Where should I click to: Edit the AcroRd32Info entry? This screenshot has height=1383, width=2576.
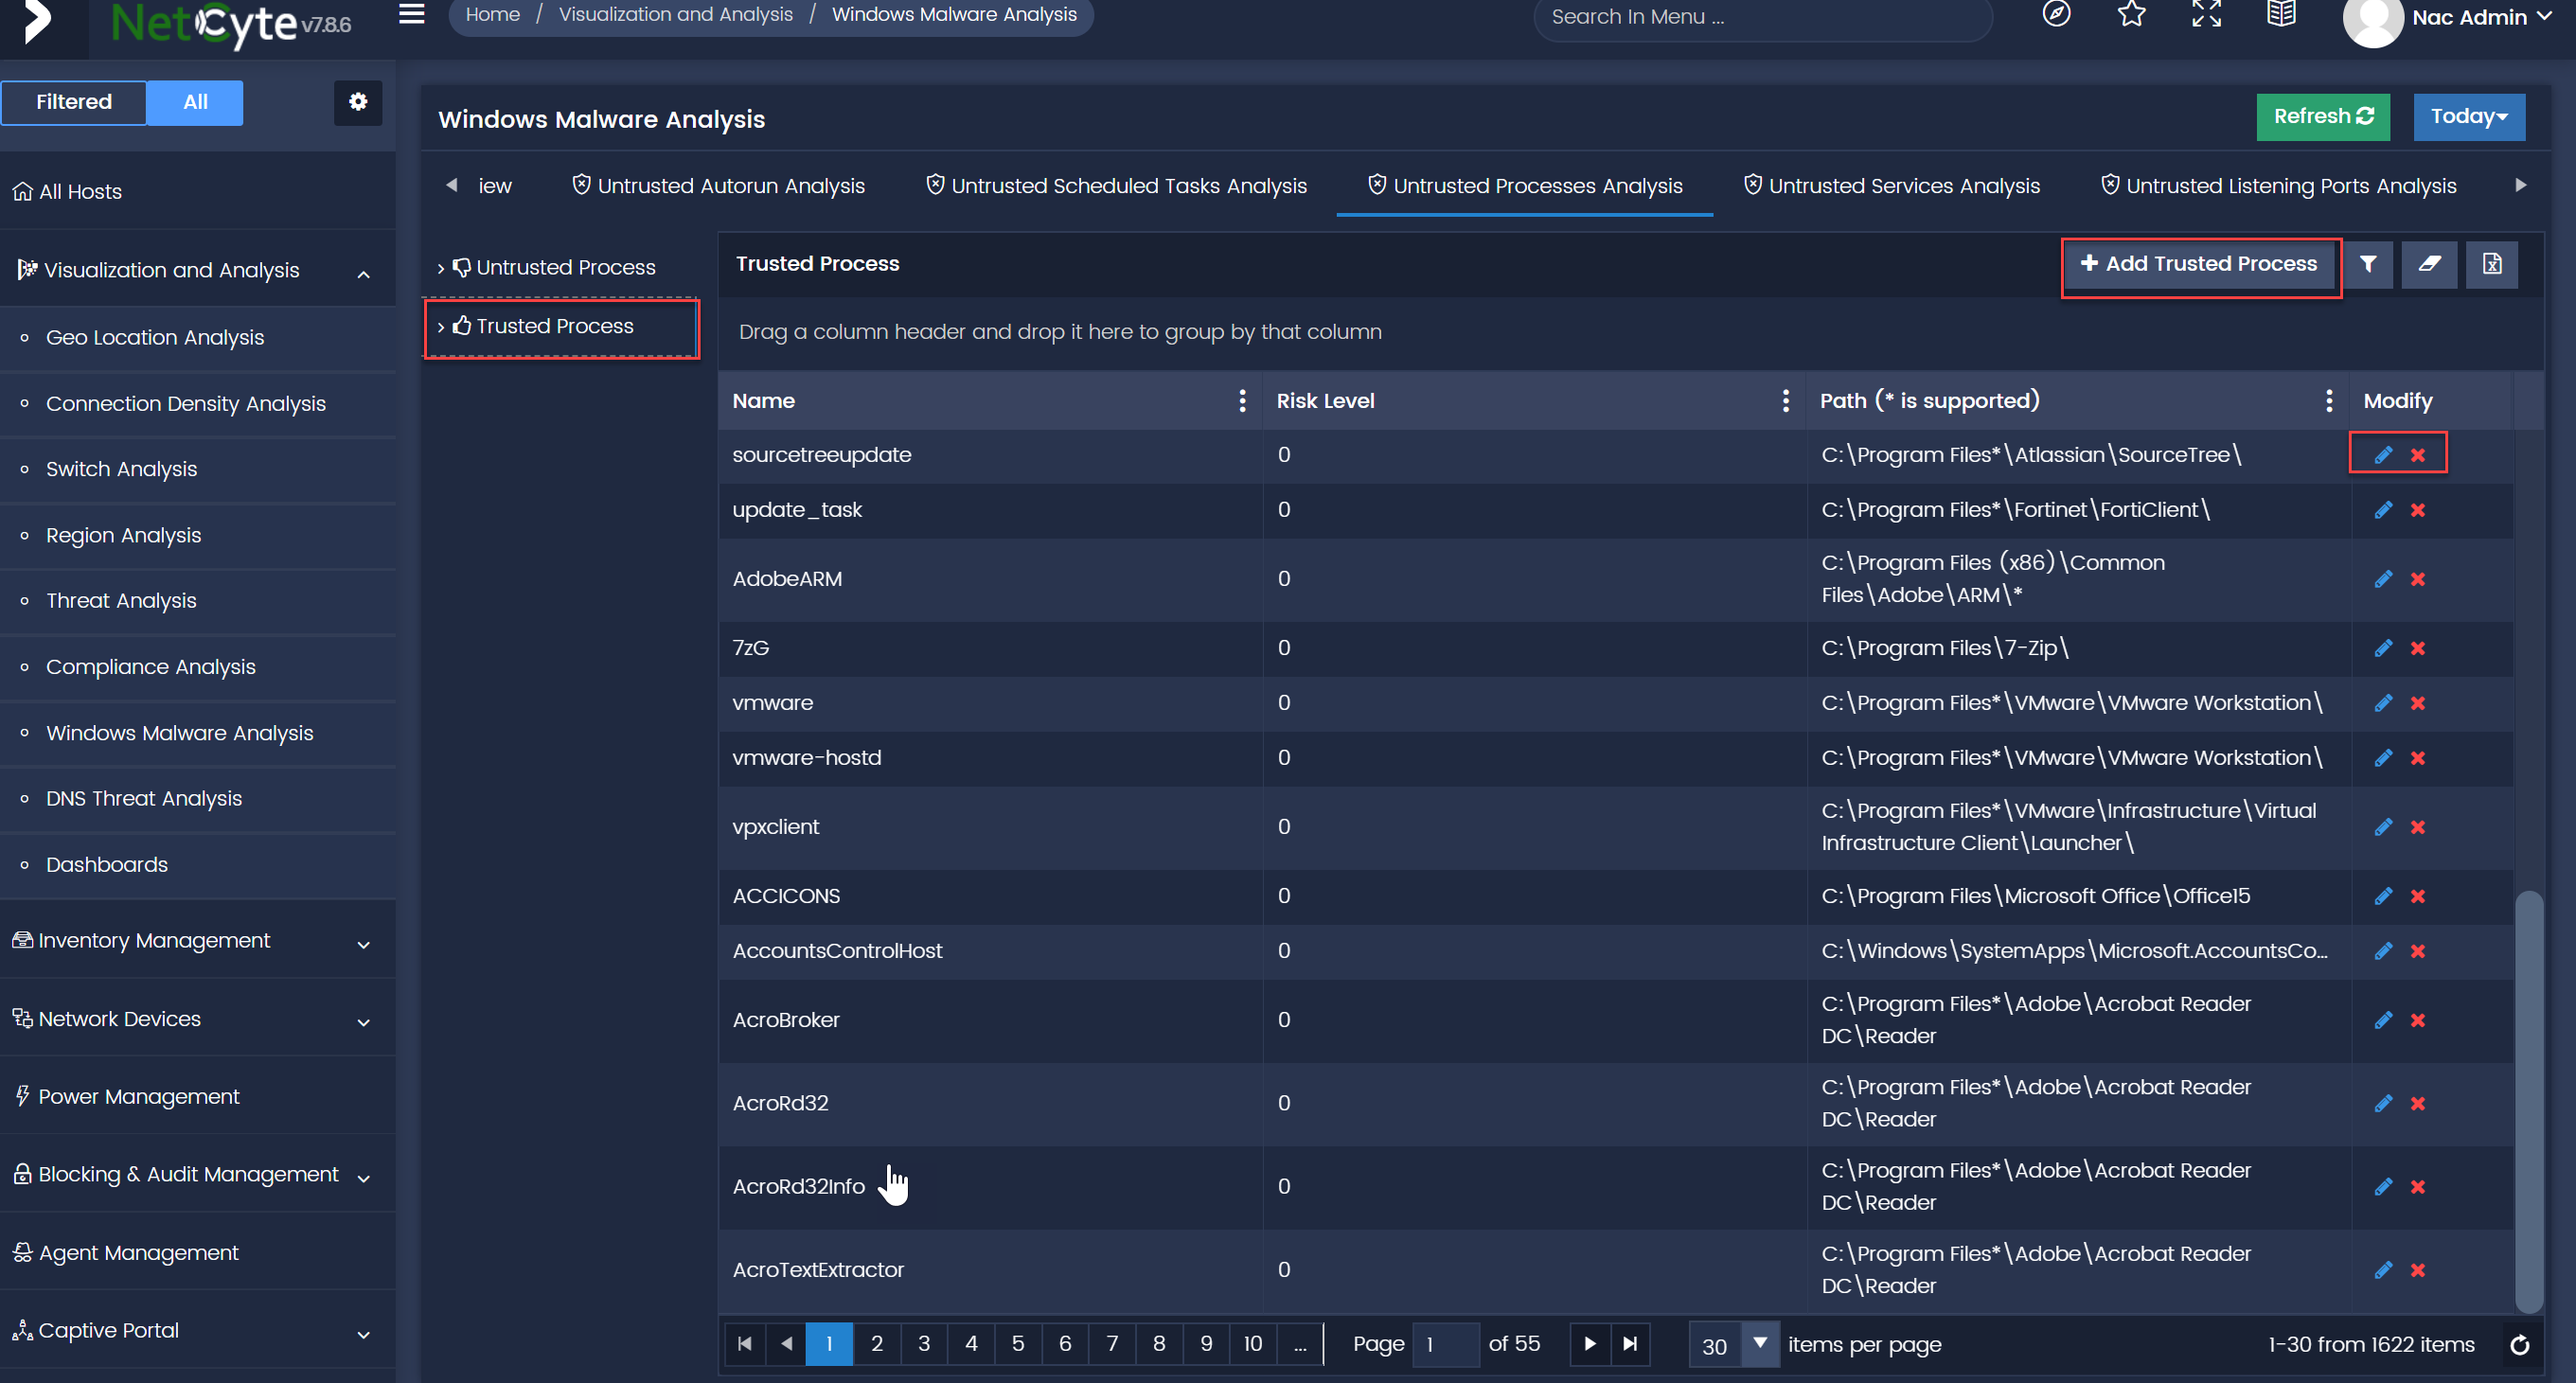point(2383,1186)
